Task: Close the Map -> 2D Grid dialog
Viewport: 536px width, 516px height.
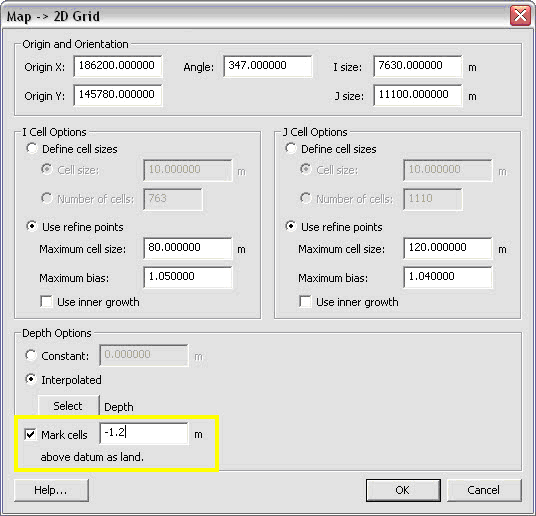Action: click(520, 16)
